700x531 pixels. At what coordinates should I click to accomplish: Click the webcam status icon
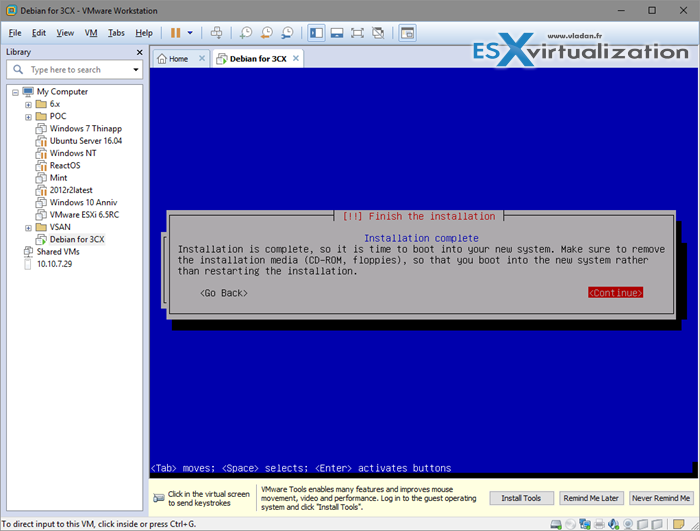pyautogui.click(x=628, y=524)
